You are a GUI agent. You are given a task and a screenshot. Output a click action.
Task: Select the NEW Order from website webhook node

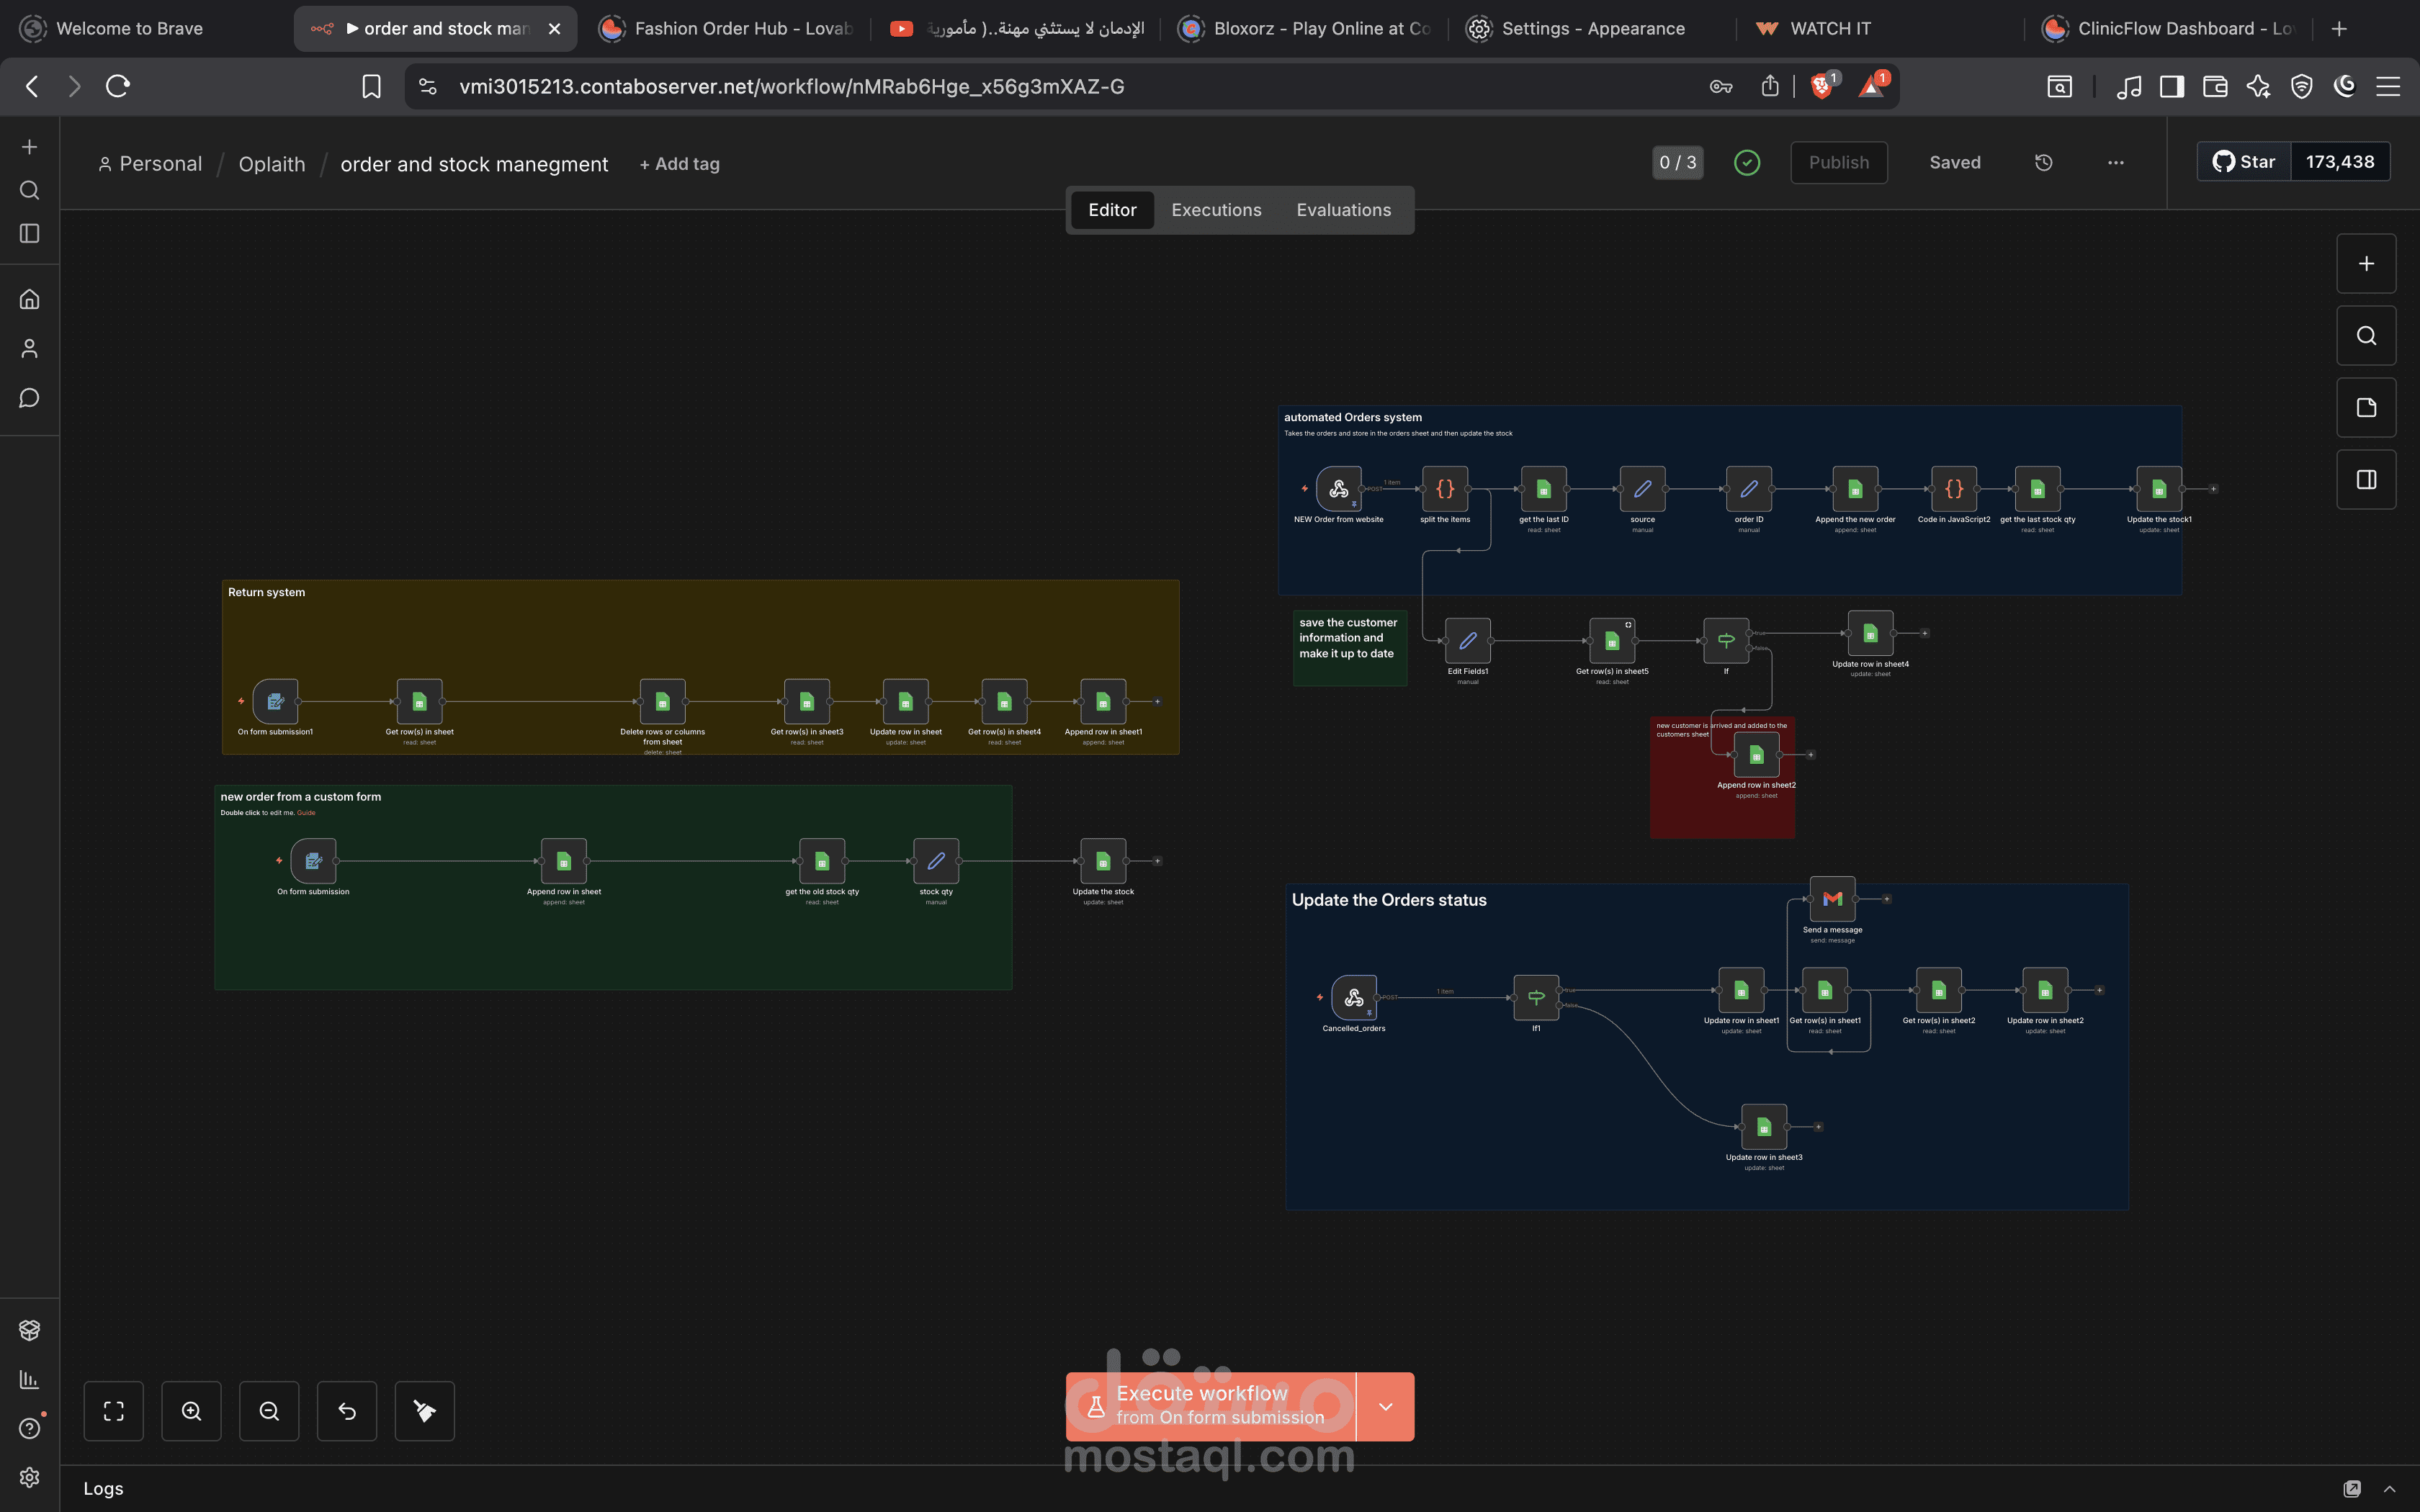tap(1338, 489)
